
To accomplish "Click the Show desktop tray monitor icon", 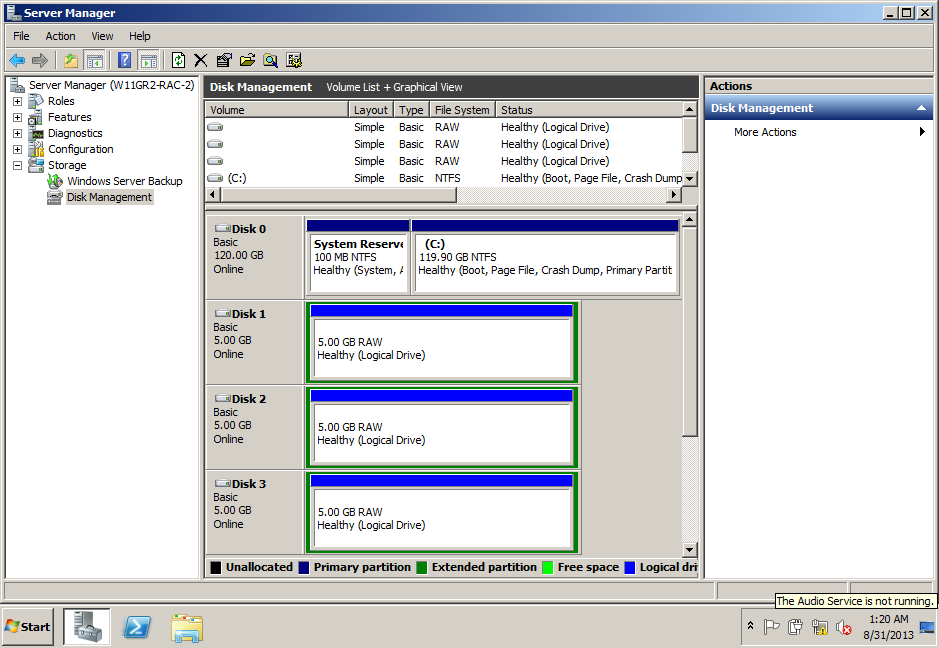I will 928,627.
